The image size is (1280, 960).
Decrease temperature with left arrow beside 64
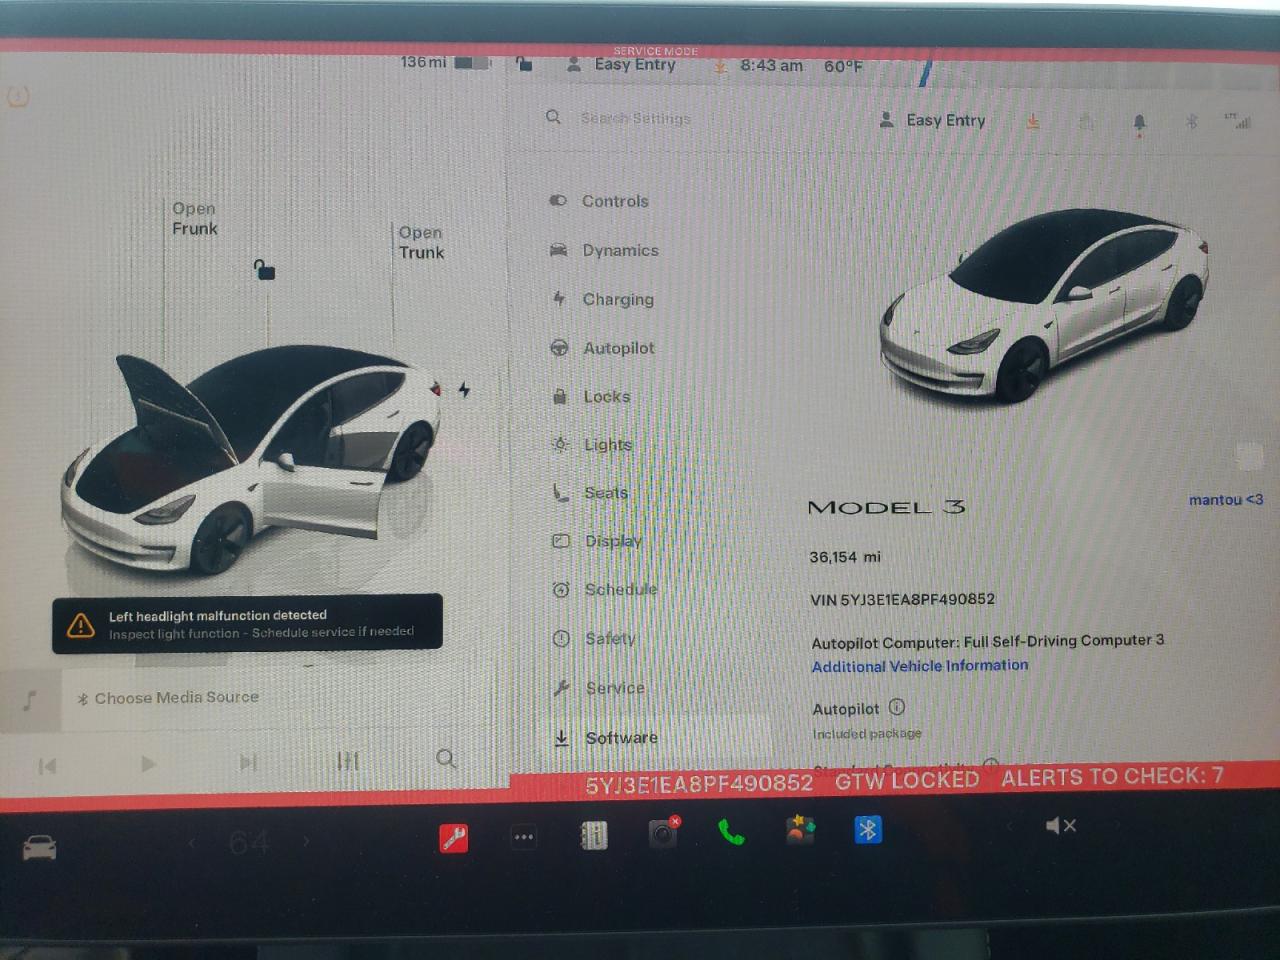pyautogui.click(x=192, y=843)
